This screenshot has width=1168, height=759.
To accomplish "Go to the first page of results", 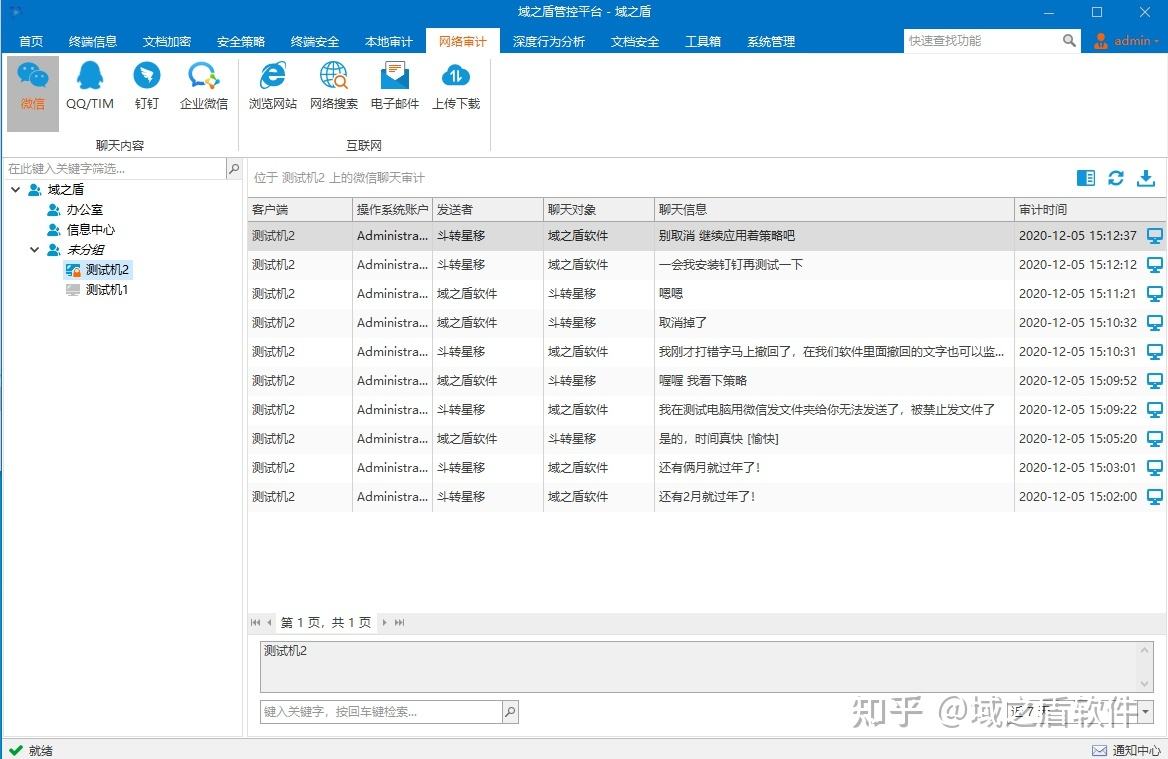I will click(256, 623).
